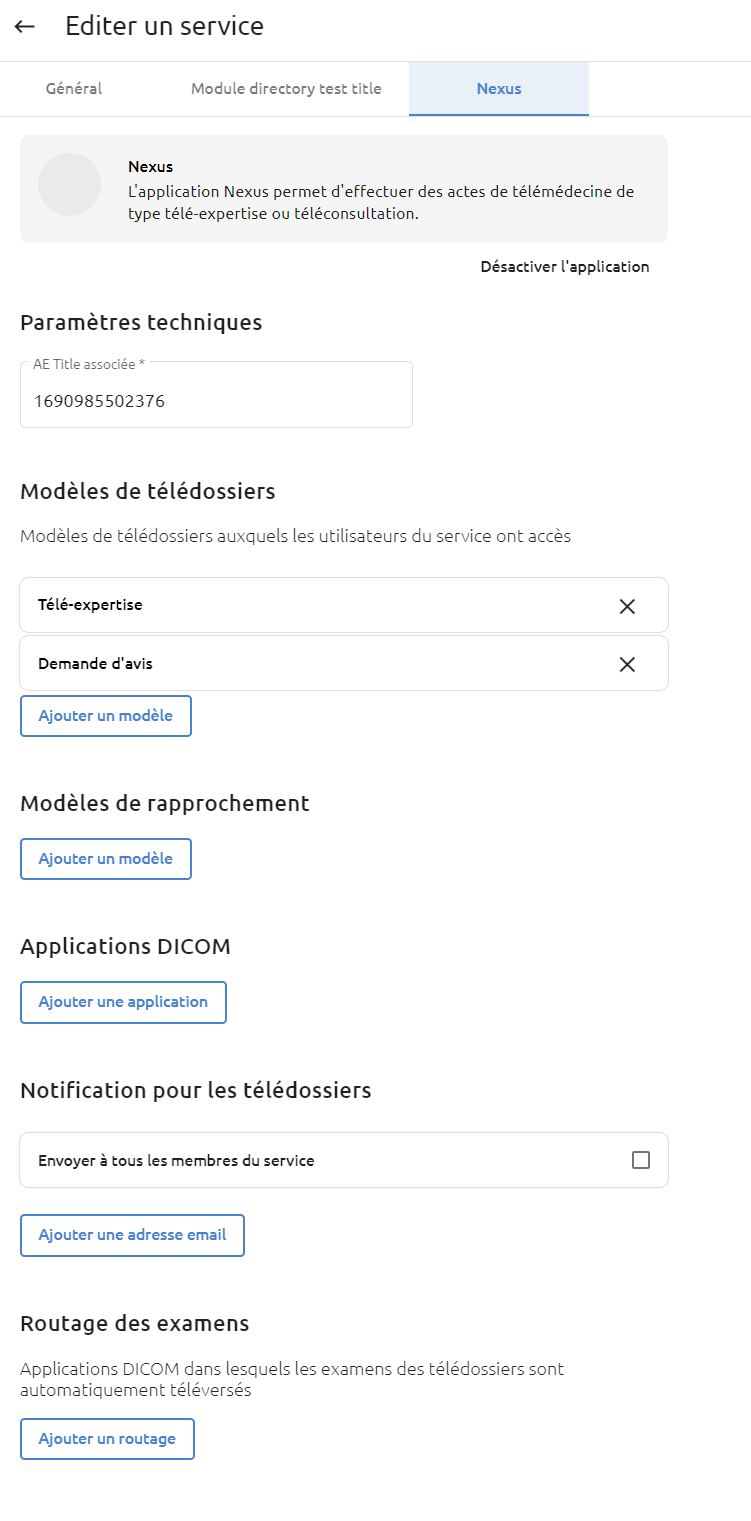
Task: Remove the Demande d'avis model with X icon
Action: coord(627,664)
